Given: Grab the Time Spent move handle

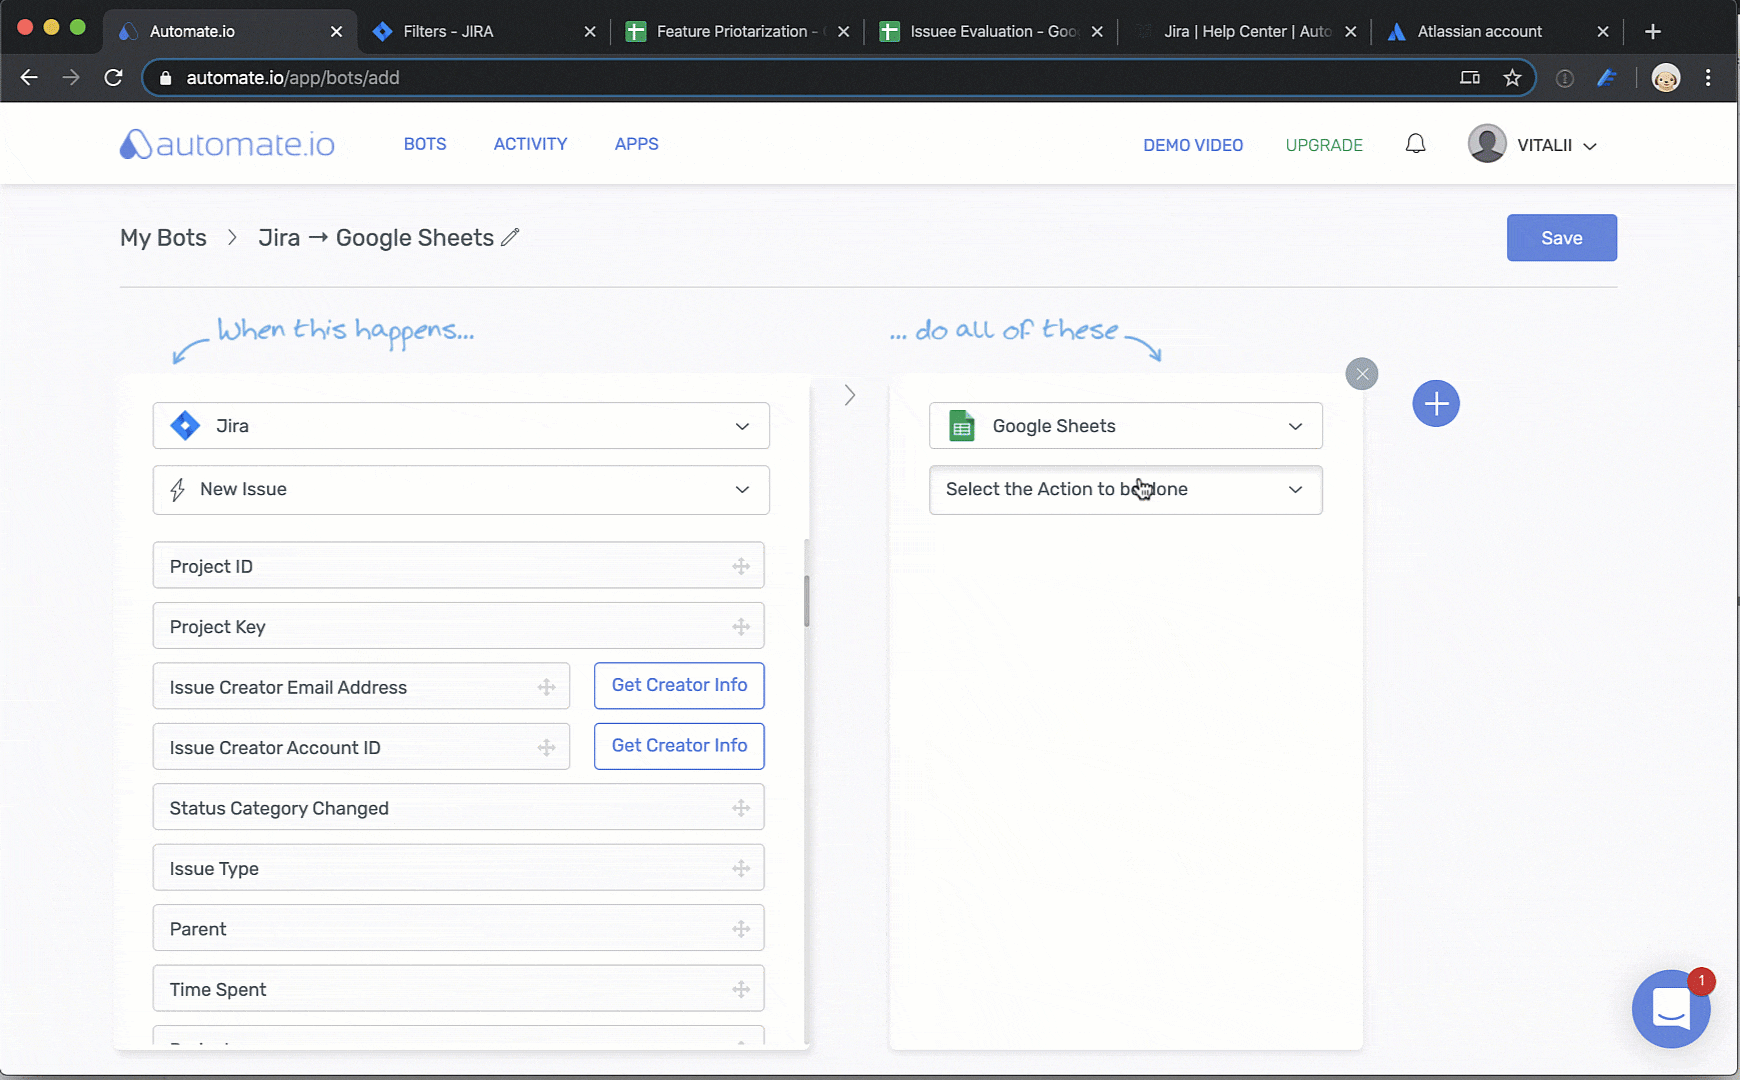Looking at the screenshot, I should click(x=741, y=989).
